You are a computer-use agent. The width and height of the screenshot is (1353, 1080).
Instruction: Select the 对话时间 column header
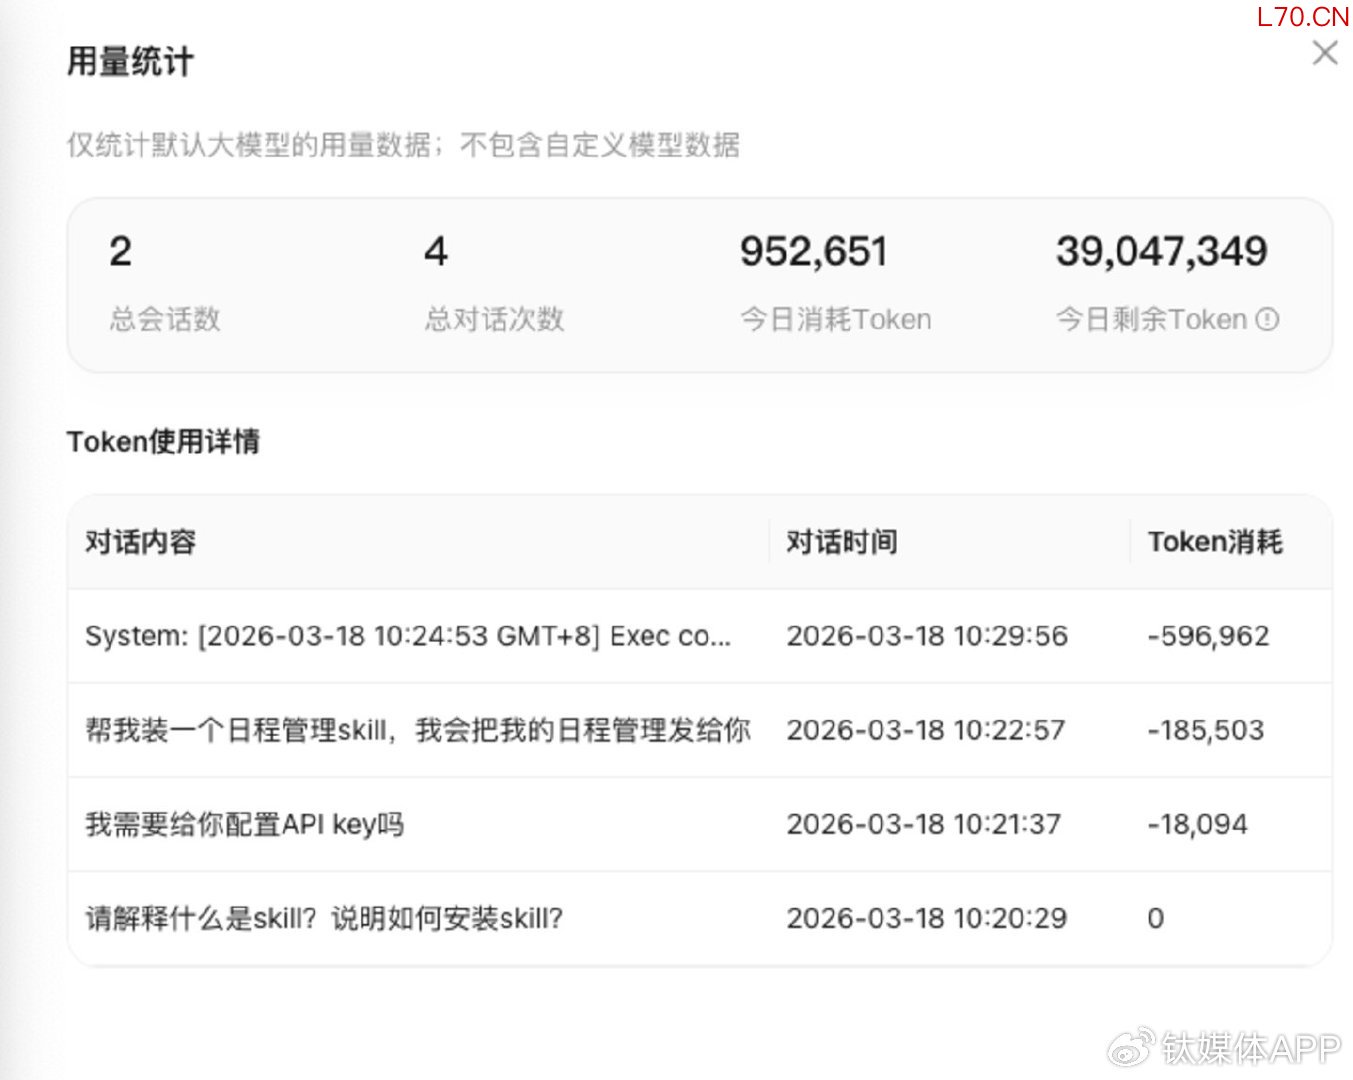click(x=841, y=542)
